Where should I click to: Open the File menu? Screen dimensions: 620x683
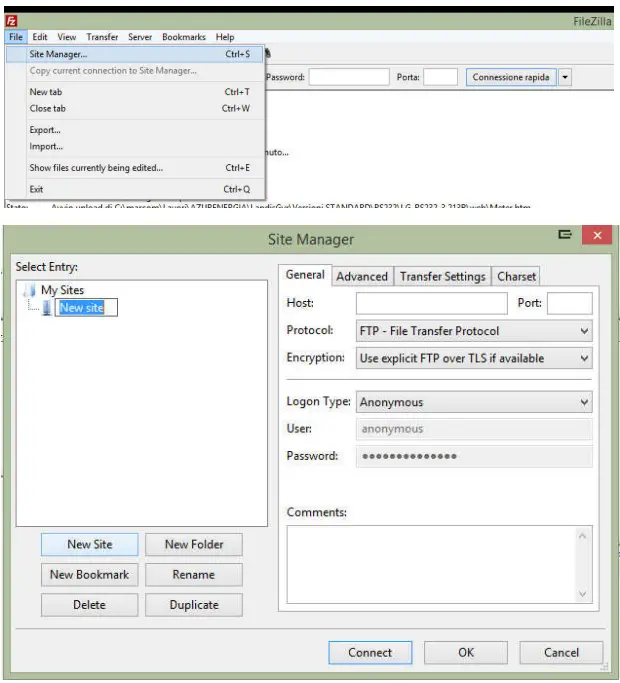pyautogui.click(x=16, y=37)
